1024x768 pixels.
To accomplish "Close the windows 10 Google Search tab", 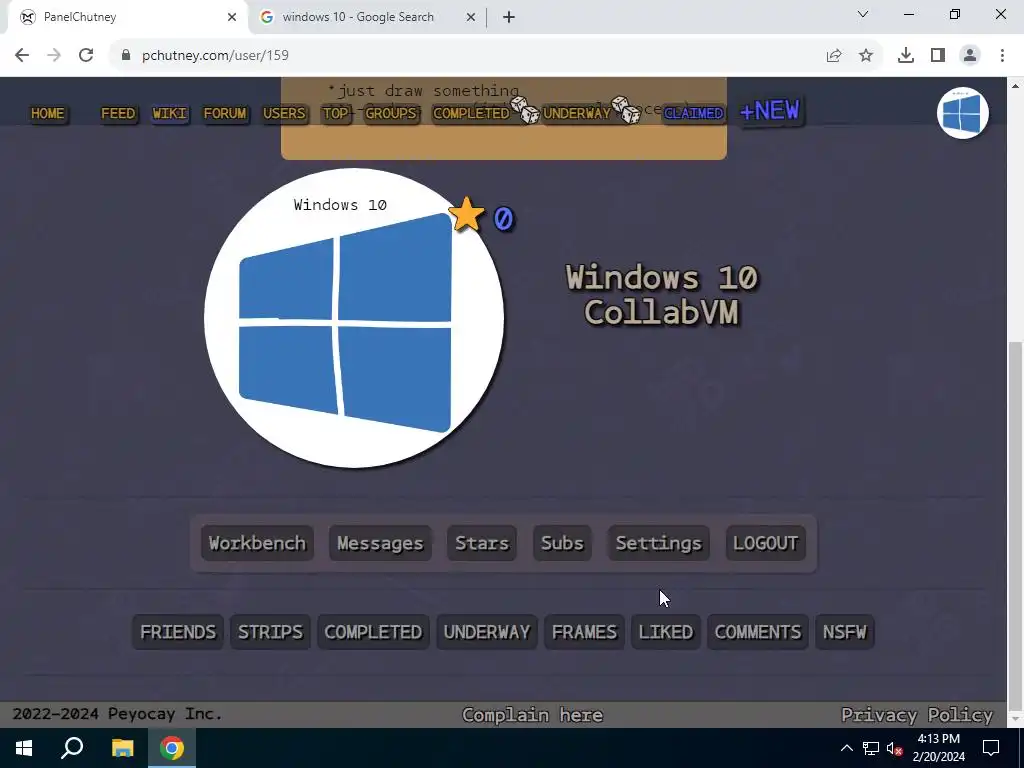I will point(471,18).
